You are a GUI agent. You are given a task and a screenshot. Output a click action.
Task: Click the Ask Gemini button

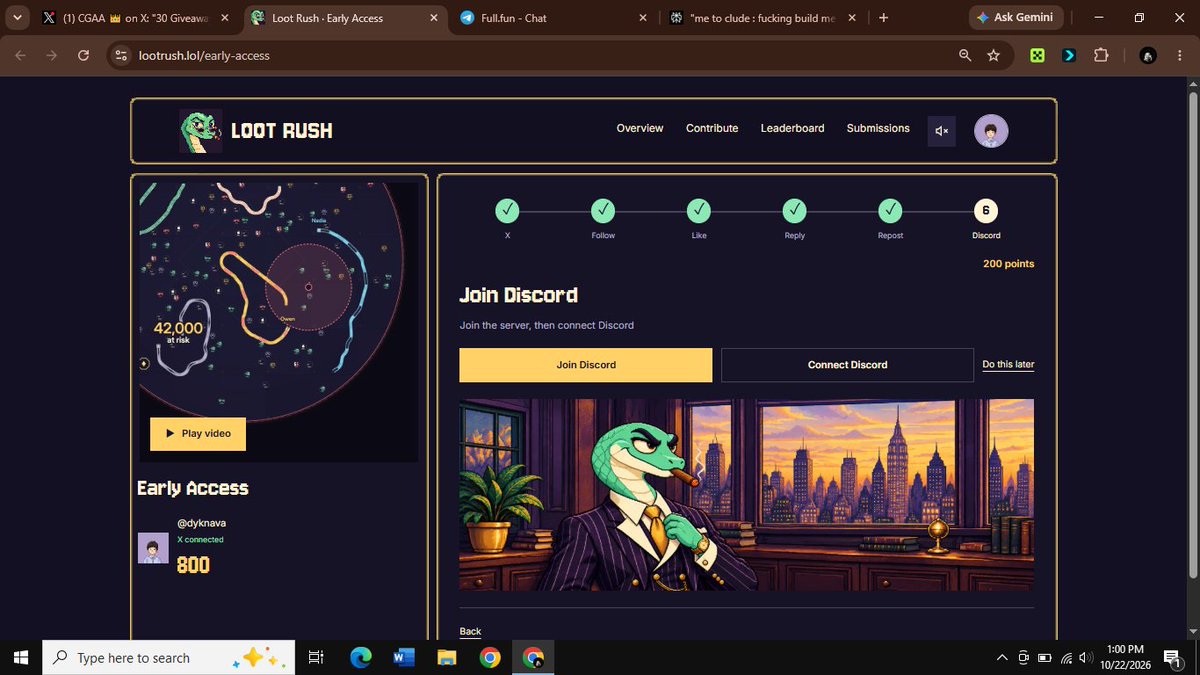1017,18
